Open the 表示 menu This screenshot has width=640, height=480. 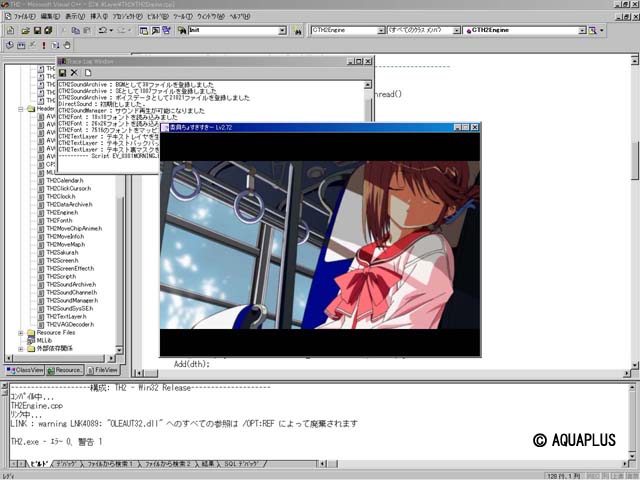pyautogui.click(x=75, y=16)
